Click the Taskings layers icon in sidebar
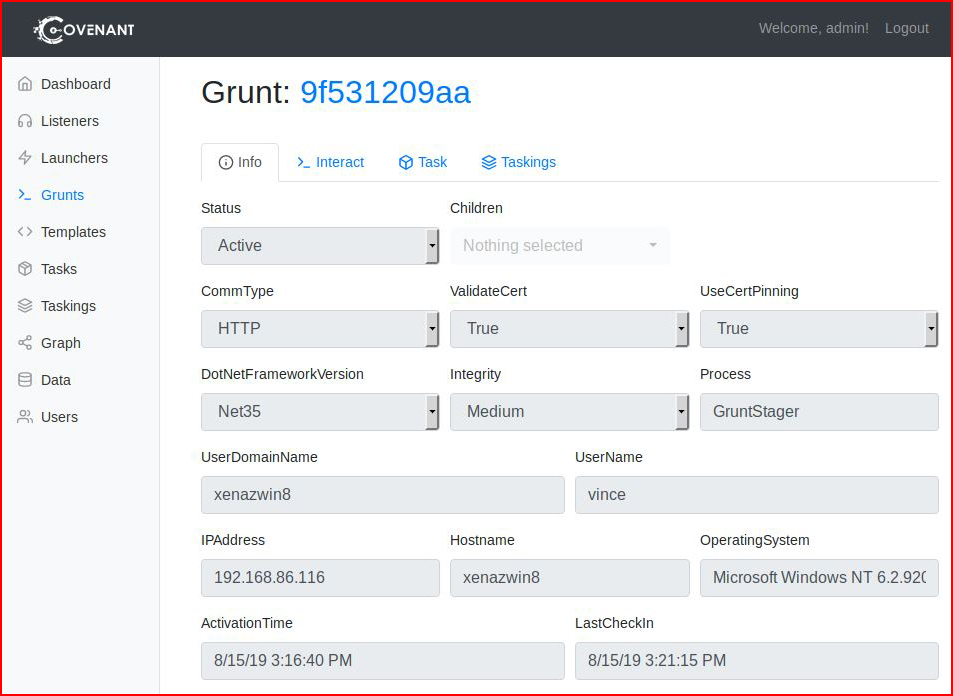 pyautogui.click(x=25, y=306)
